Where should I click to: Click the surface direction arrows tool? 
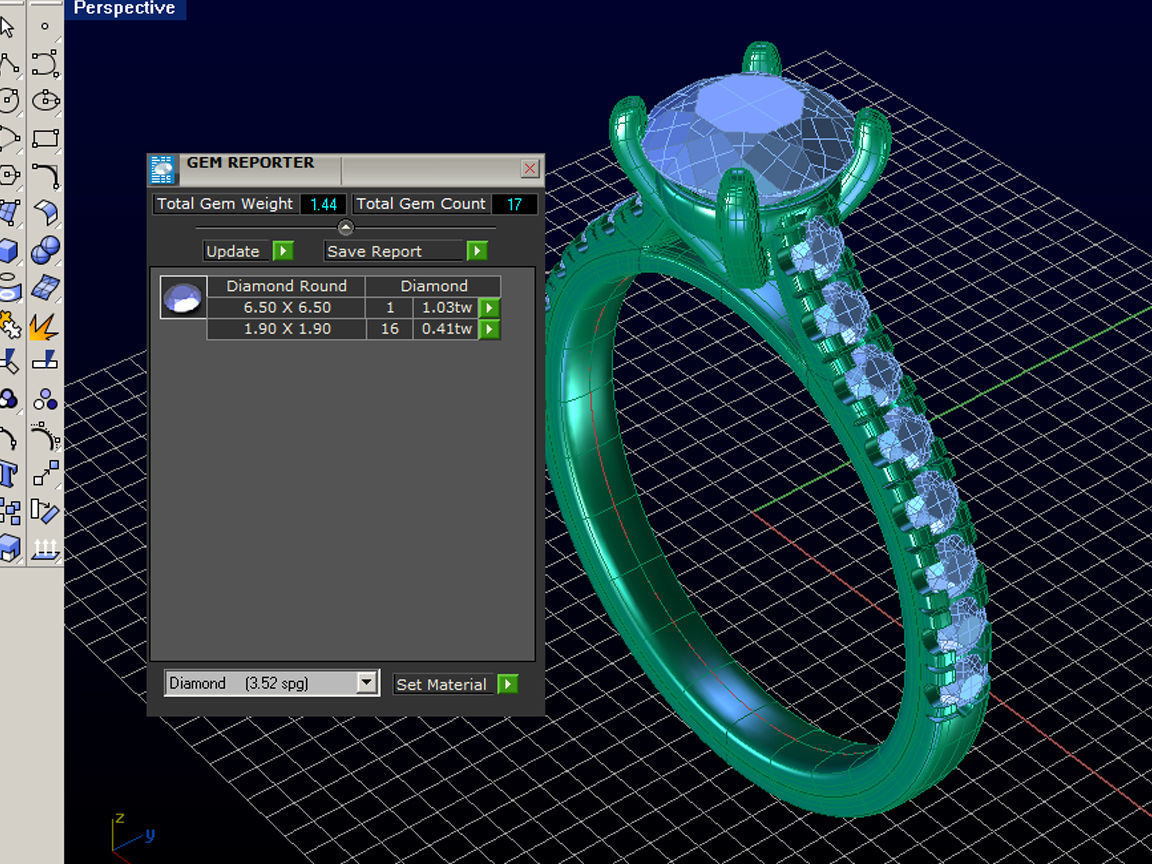(x=45, y=548)
